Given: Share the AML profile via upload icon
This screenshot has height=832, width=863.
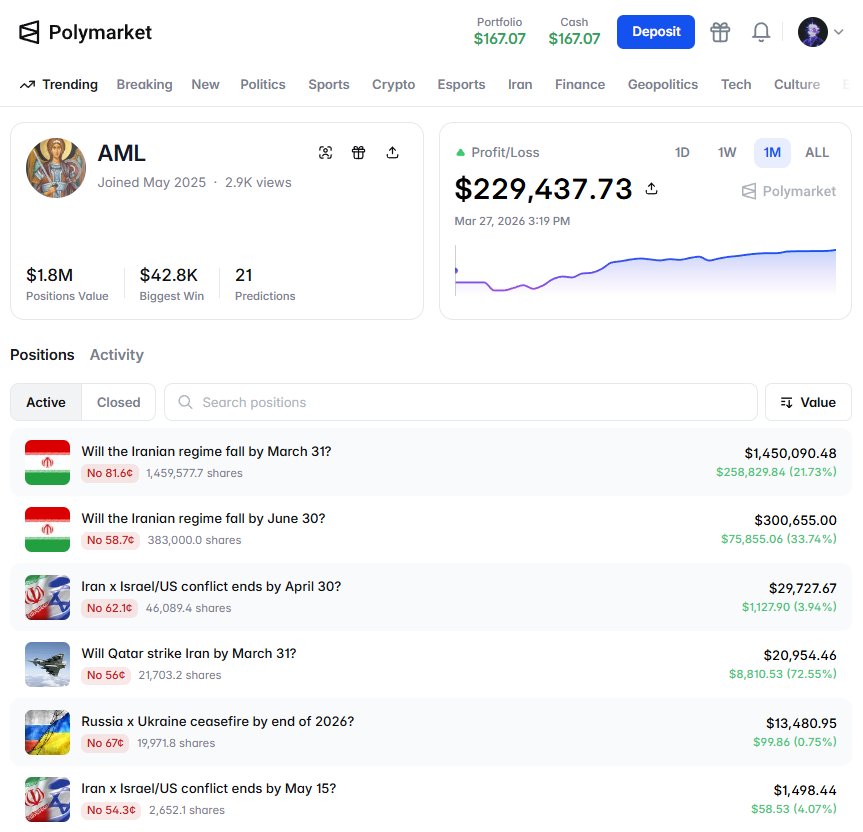Looking at the screenshot, I should [392, 152].
